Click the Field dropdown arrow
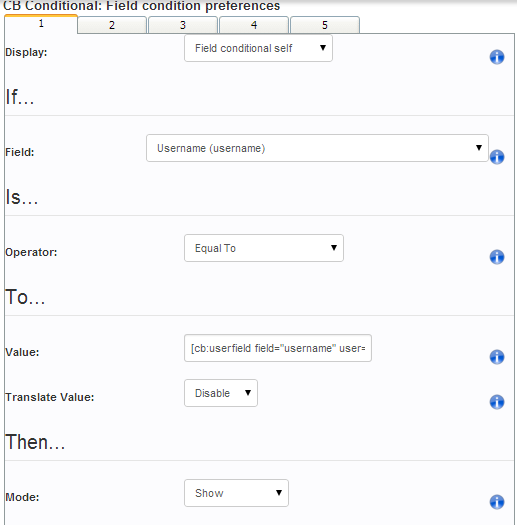This screenshot has height=525, width=517. 479,148
